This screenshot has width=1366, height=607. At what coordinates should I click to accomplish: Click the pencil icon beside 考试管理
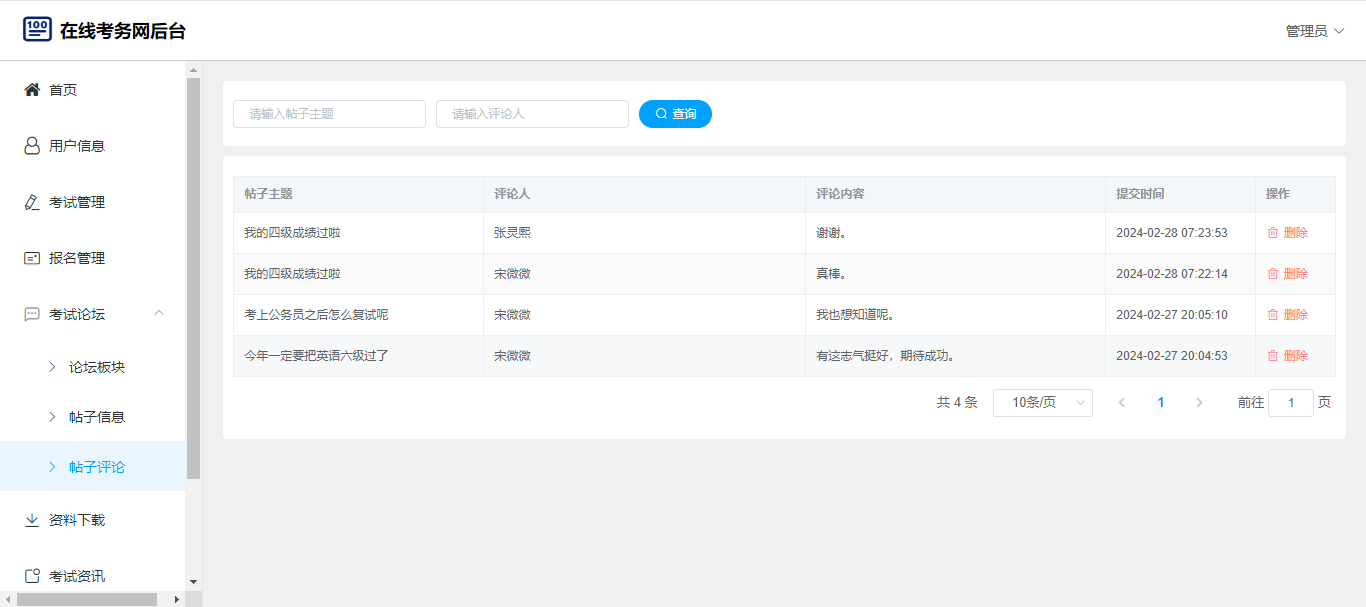(x=32, y=202)
